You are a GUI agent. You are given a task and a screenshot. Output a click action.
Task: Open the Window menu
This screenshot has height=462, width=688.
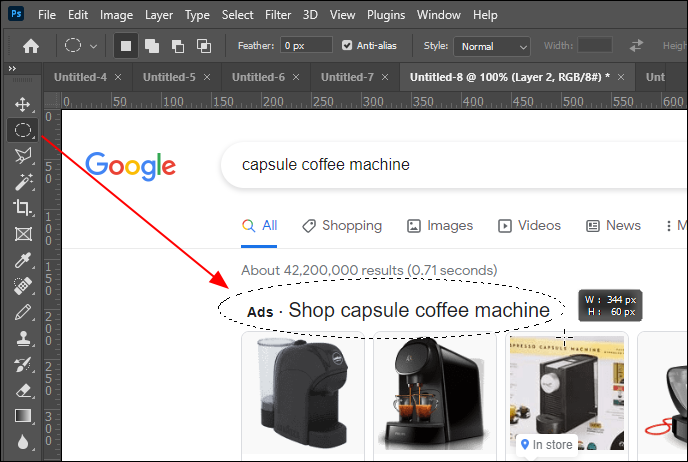pos(438,15)
